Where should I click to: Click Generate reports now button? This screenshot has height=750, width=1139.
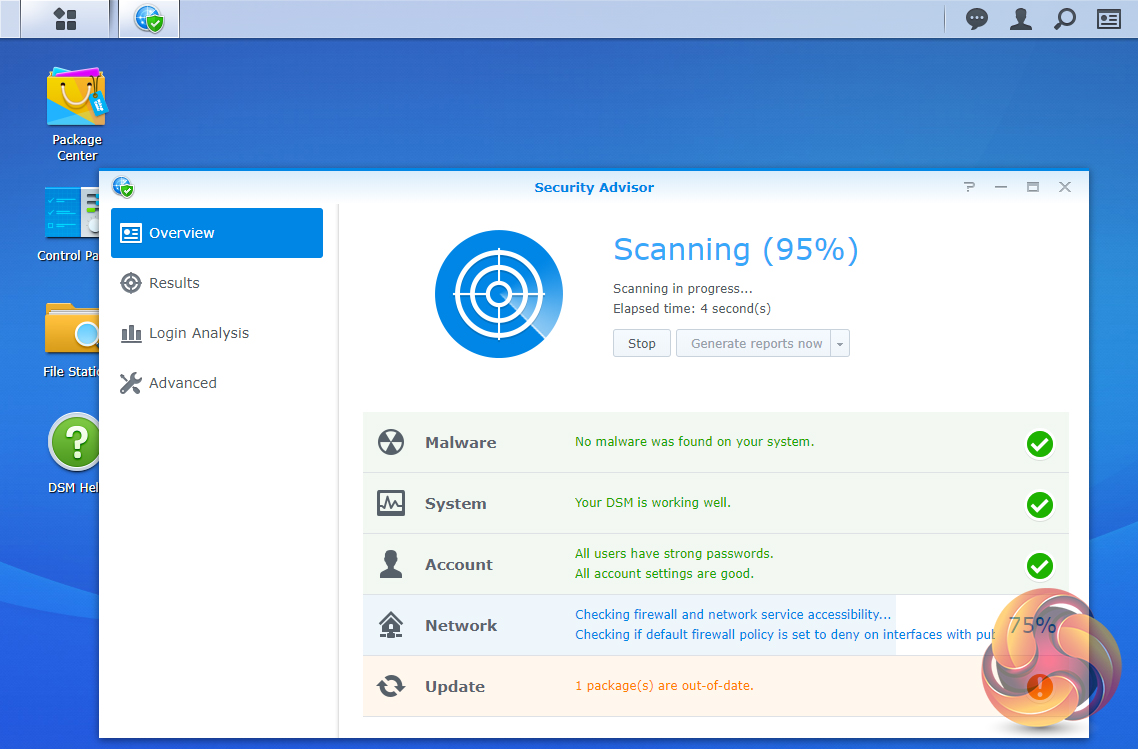755,343
